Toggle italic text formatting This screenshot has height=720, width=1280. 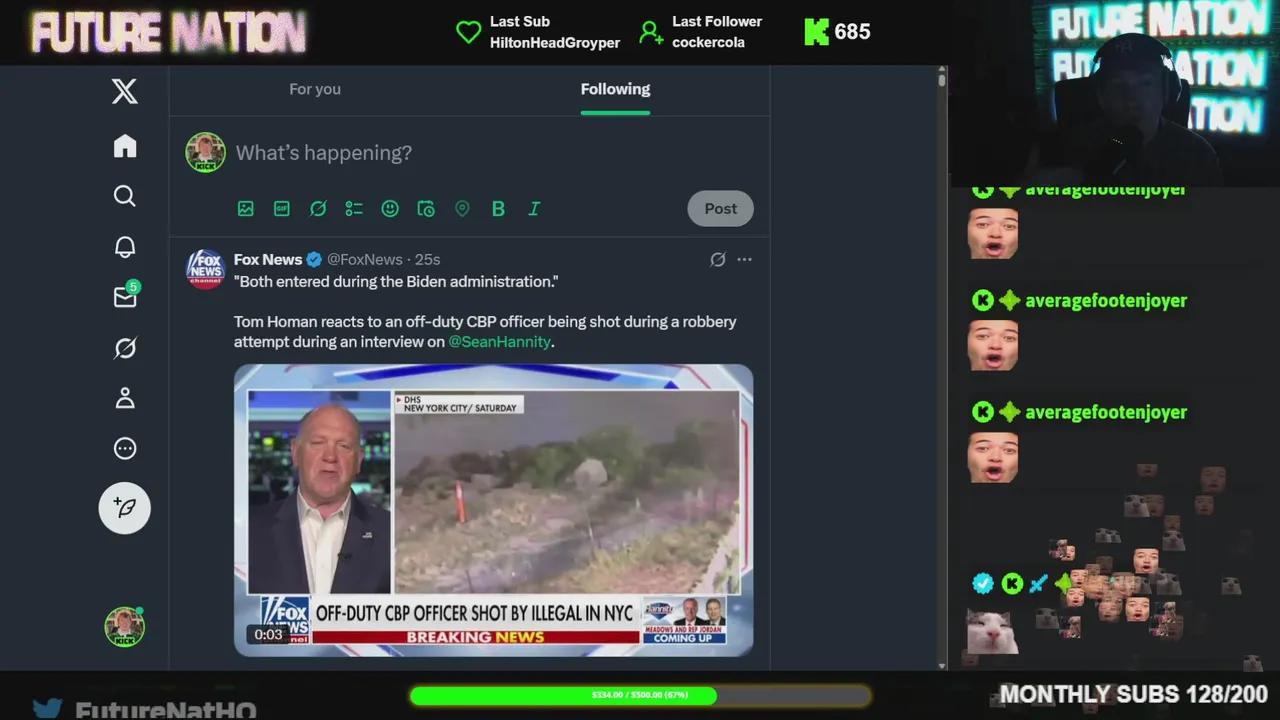534,208
